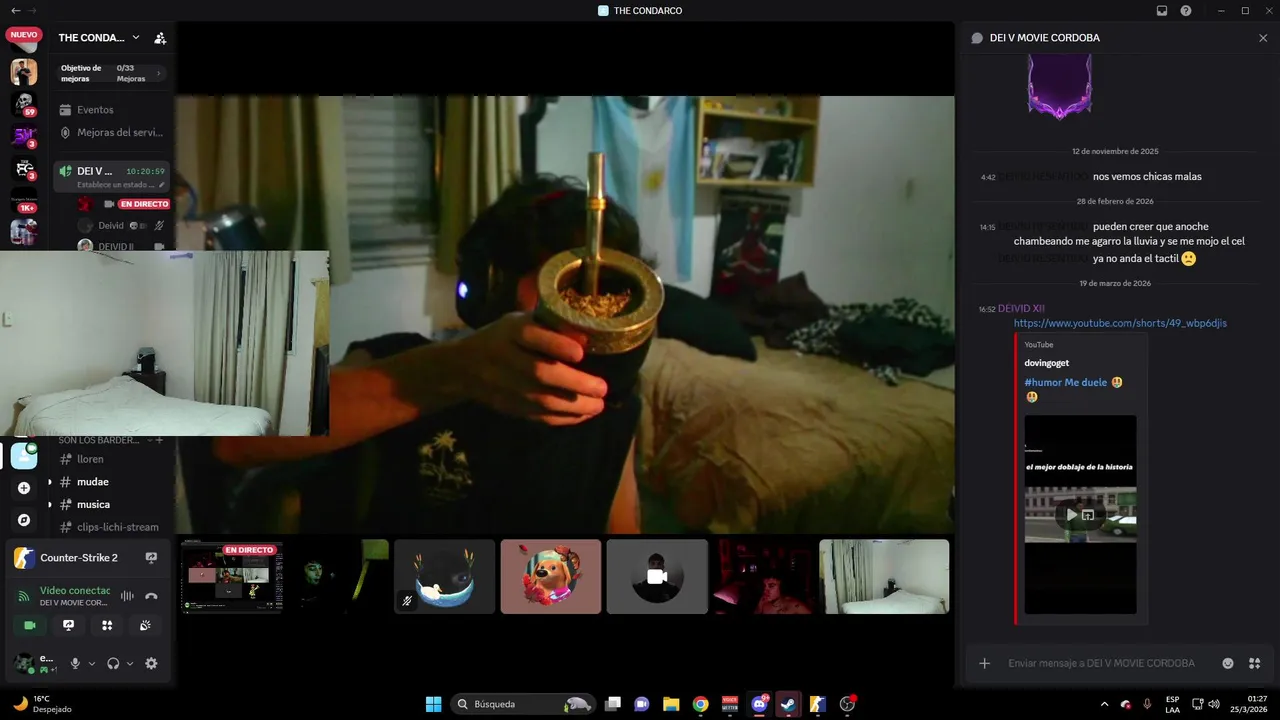Open Mejoras del servidor item

(x=111, y=132)
